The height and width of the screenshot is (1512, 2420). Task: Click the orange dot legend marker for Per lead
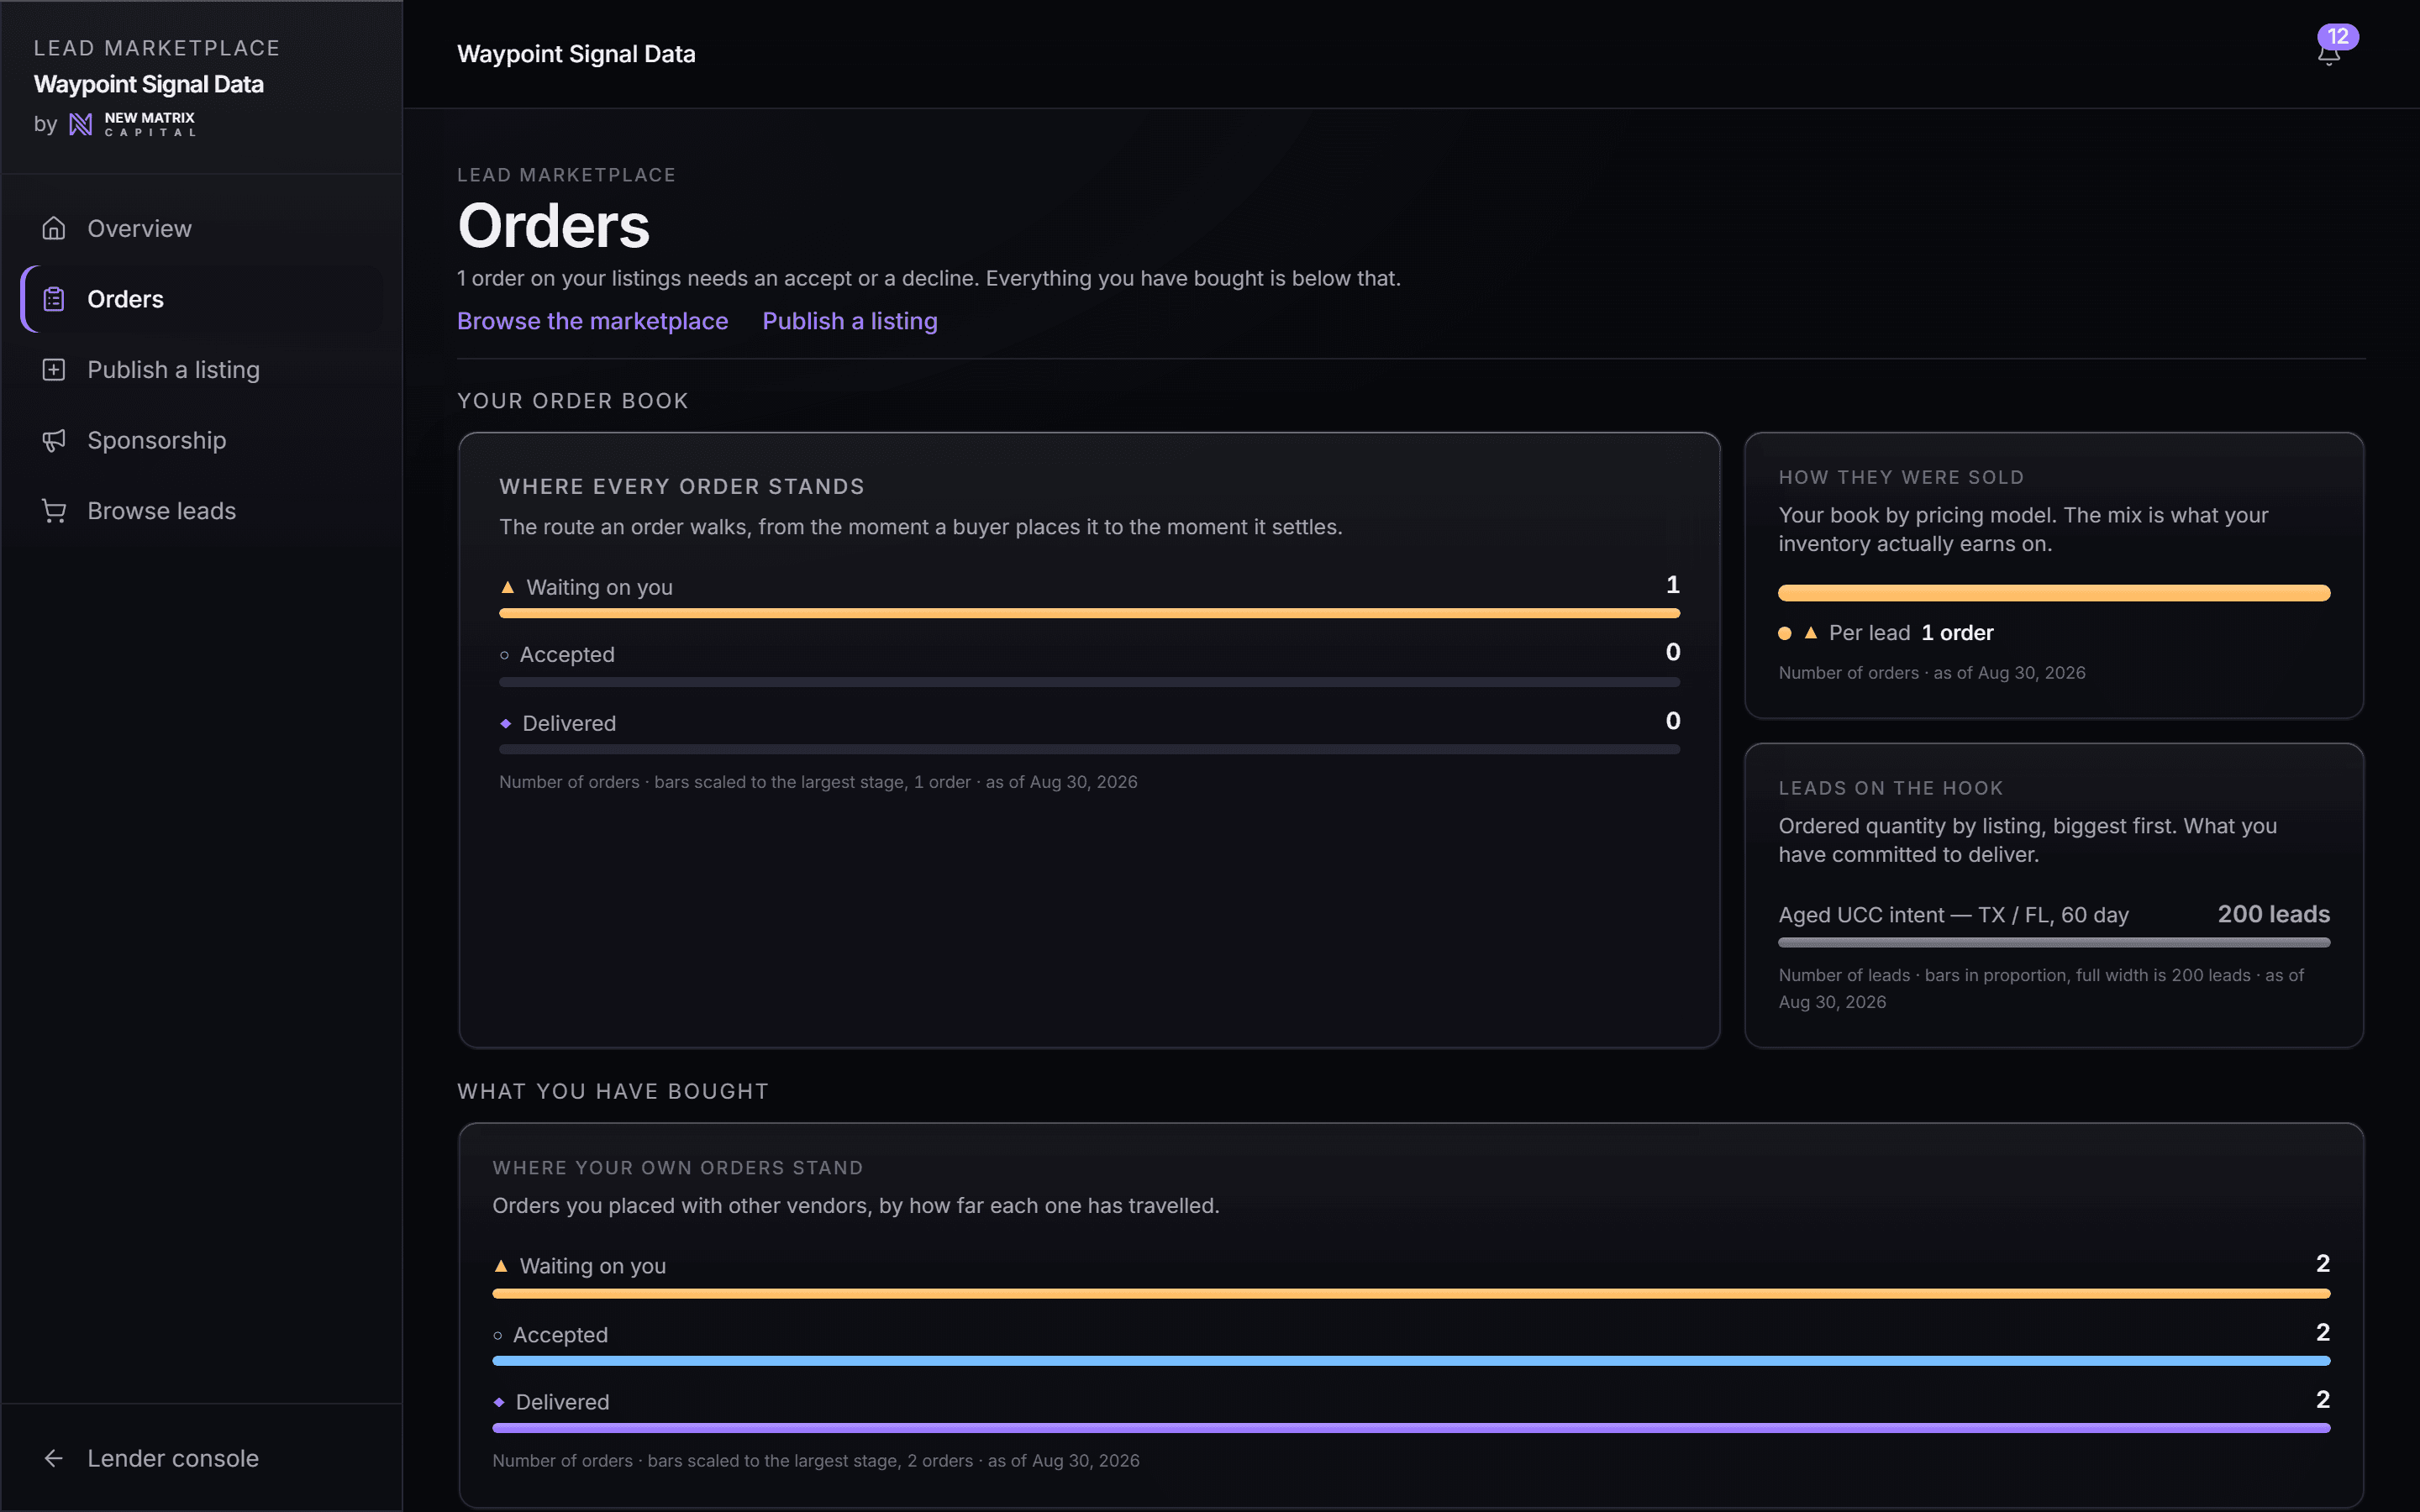1785,633
